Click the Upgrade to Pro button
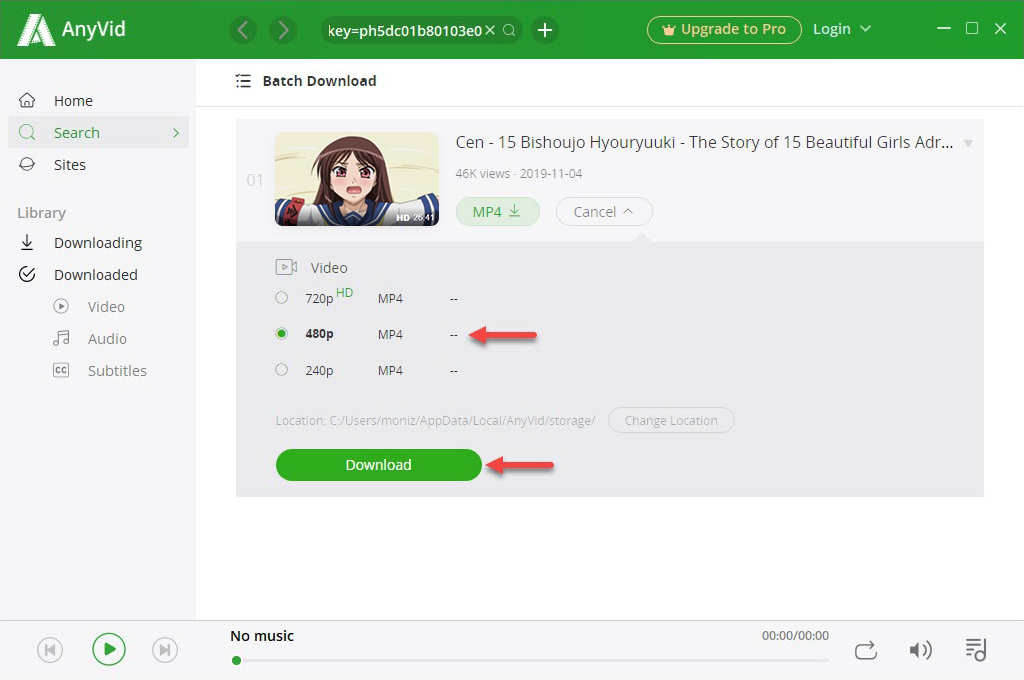The width and height of the screenshot is (1024, 680). pyautogui.click(x=724, y=29)
